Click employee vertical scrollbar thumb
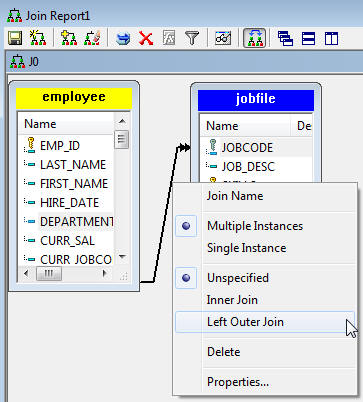This screenshot has height=402, width=363. click(x=121, y=139)
